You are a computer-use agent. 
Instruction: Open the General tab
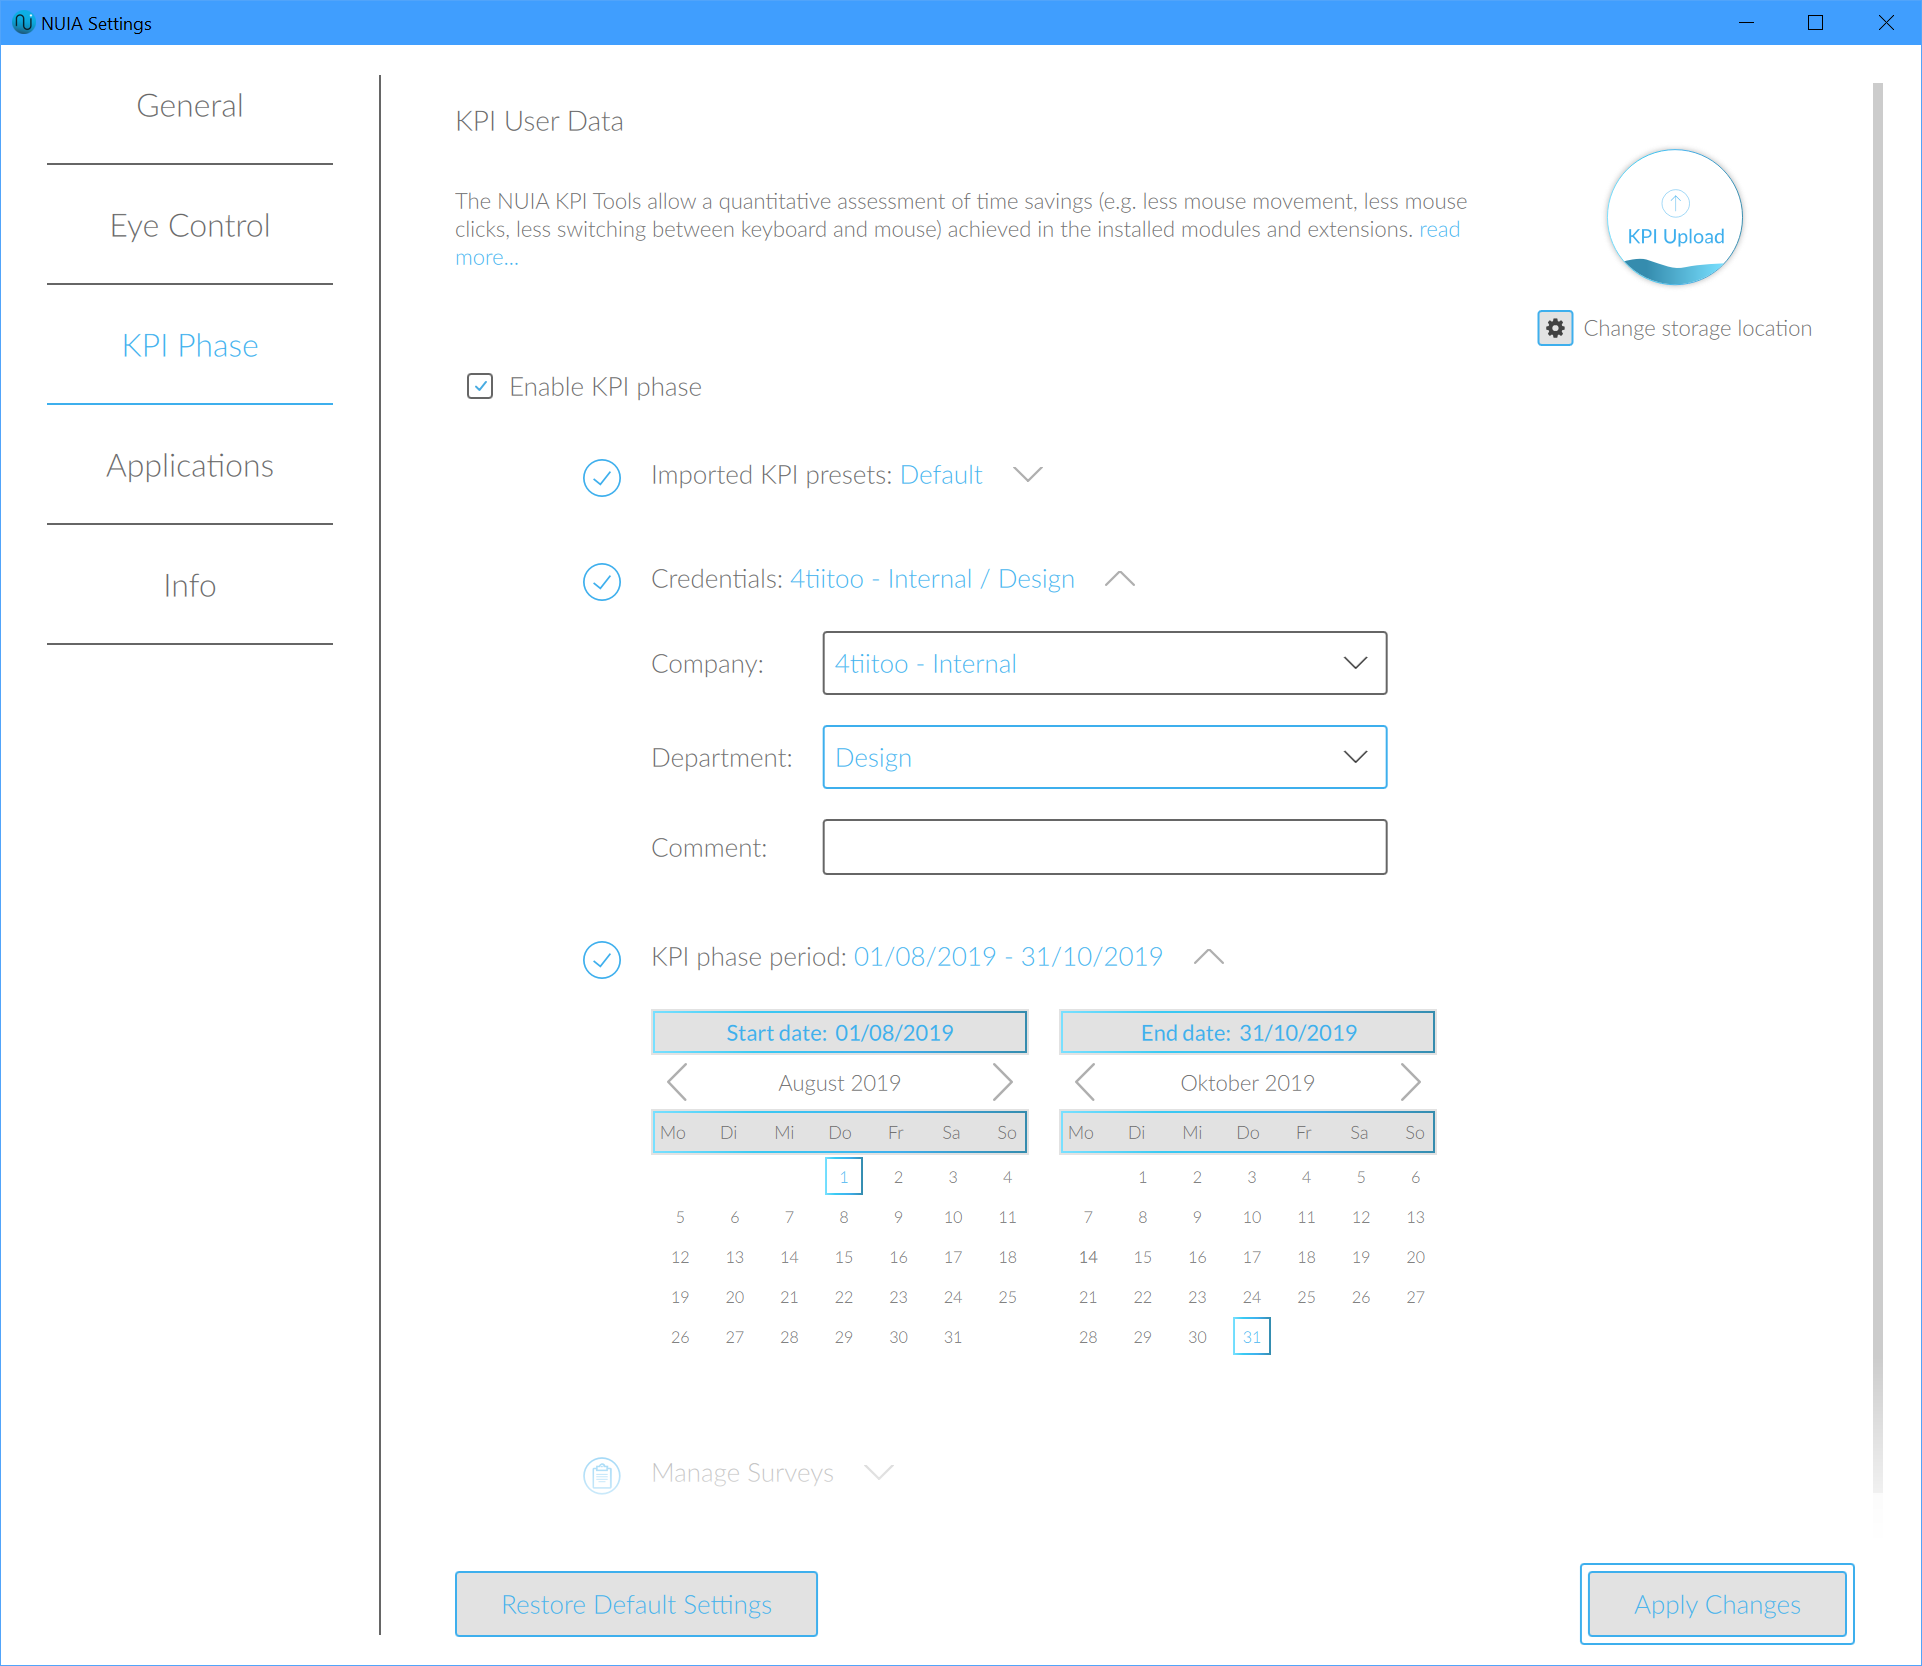pyautogui.click(x=190, y=105)
